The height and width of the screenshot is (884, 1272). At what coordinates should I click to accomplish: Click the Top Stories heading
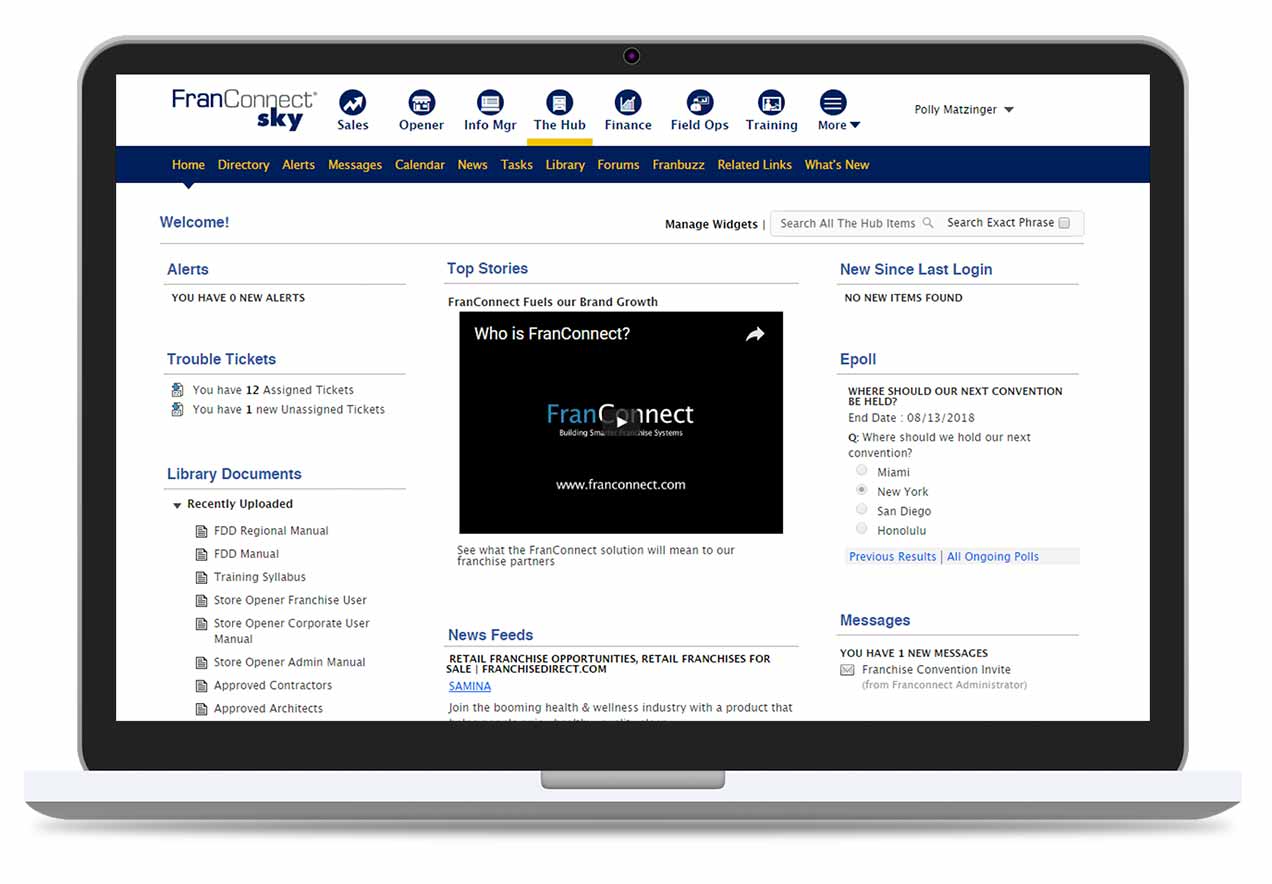[487, 268]
